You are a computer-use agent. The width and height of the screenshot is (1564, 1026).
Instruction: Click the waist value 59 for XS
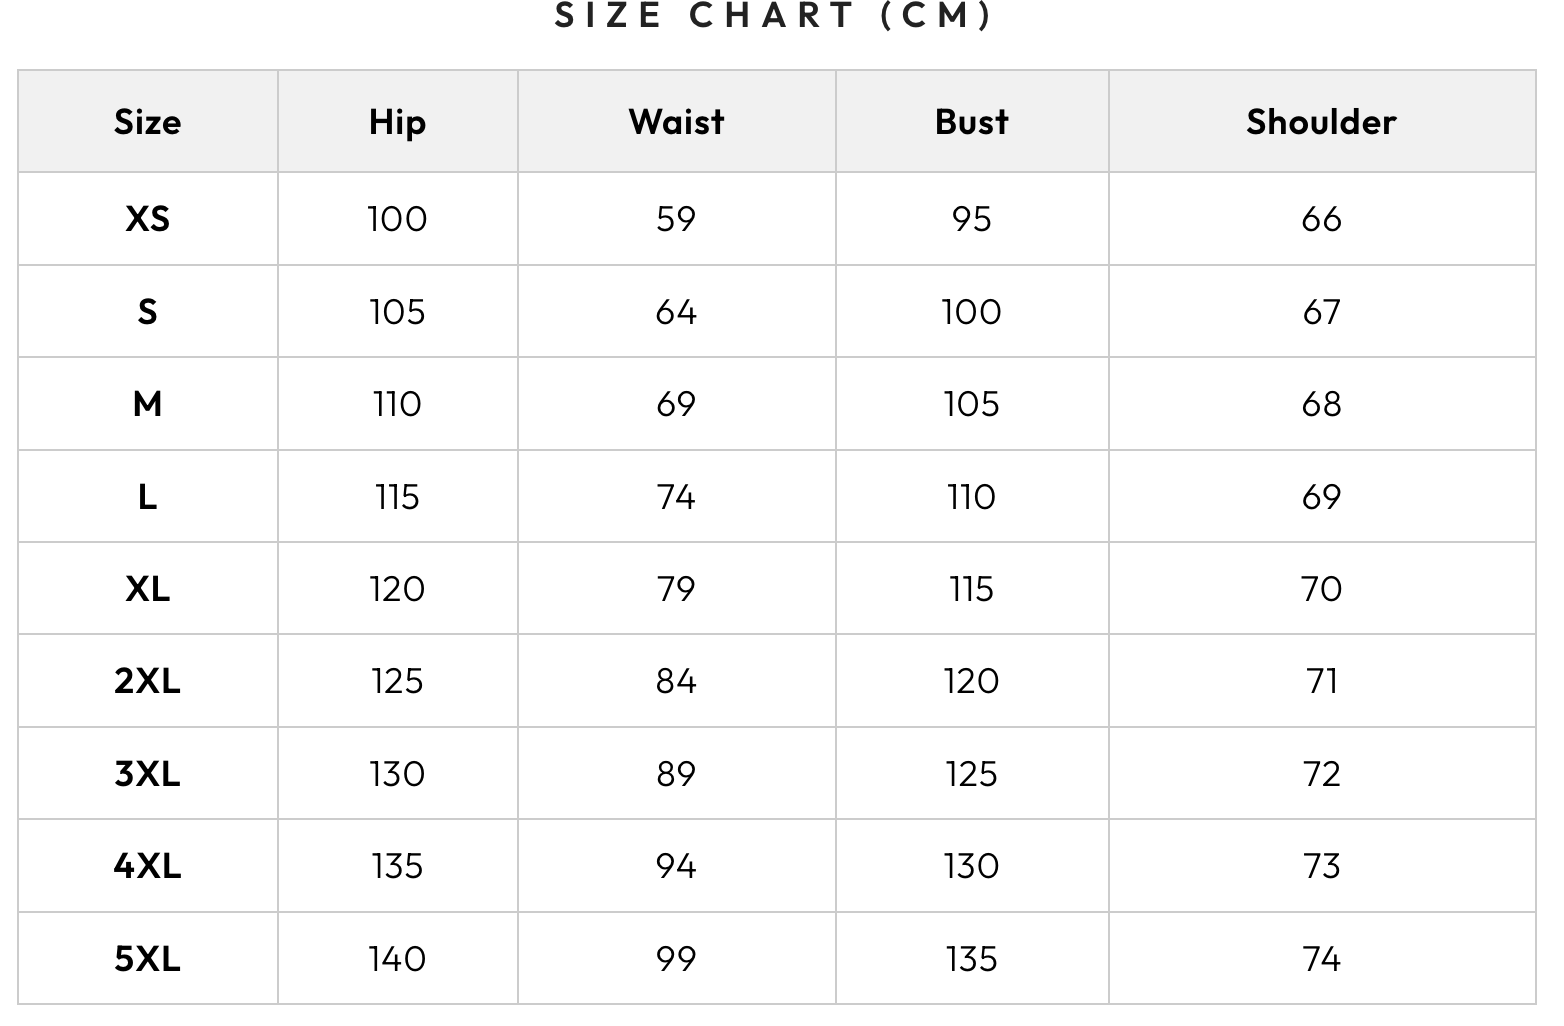point(676,219)
